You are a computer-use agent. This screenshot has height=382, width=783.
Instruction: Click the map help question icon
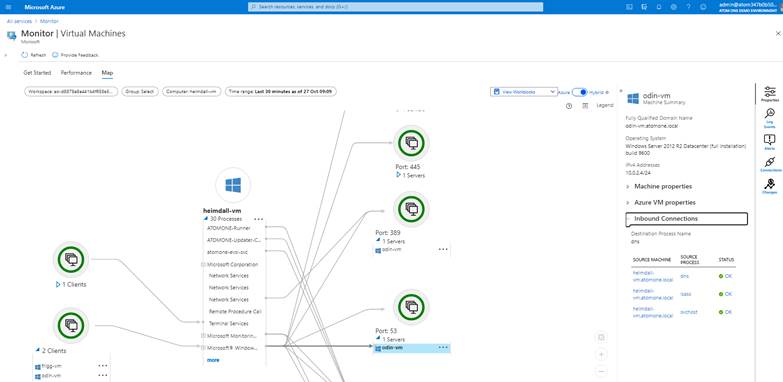[569, 106]
